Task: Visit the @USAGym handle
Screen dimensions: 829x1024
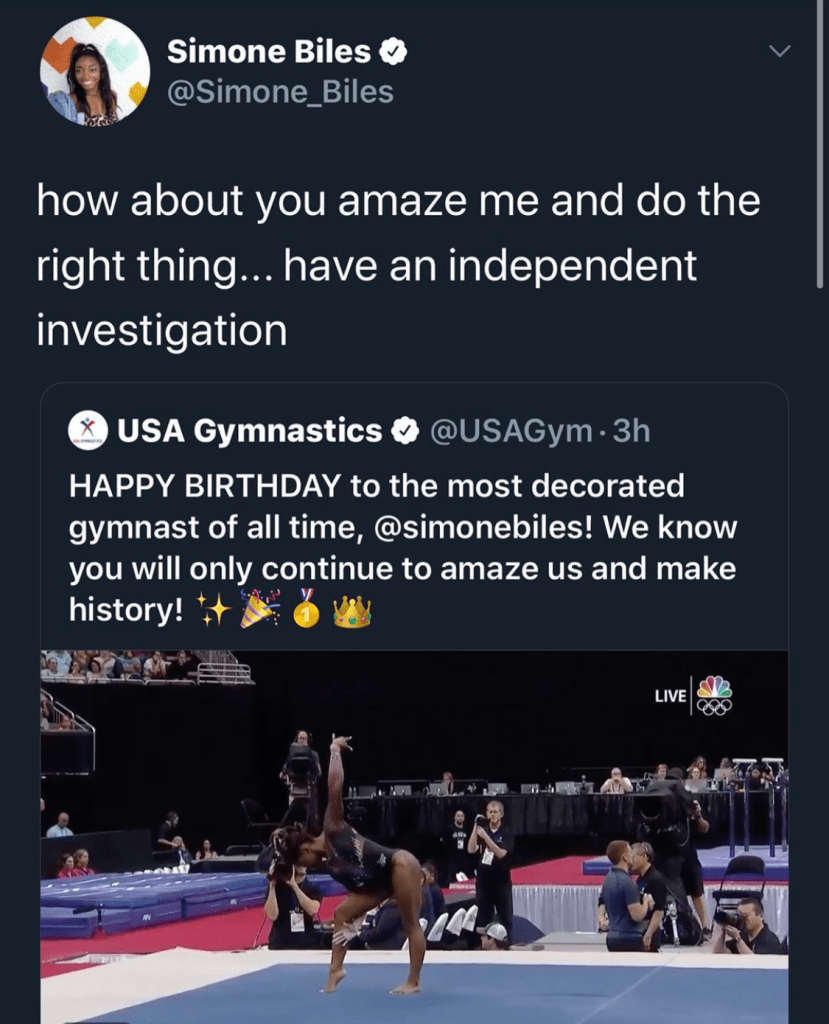Action: (510, 431)
